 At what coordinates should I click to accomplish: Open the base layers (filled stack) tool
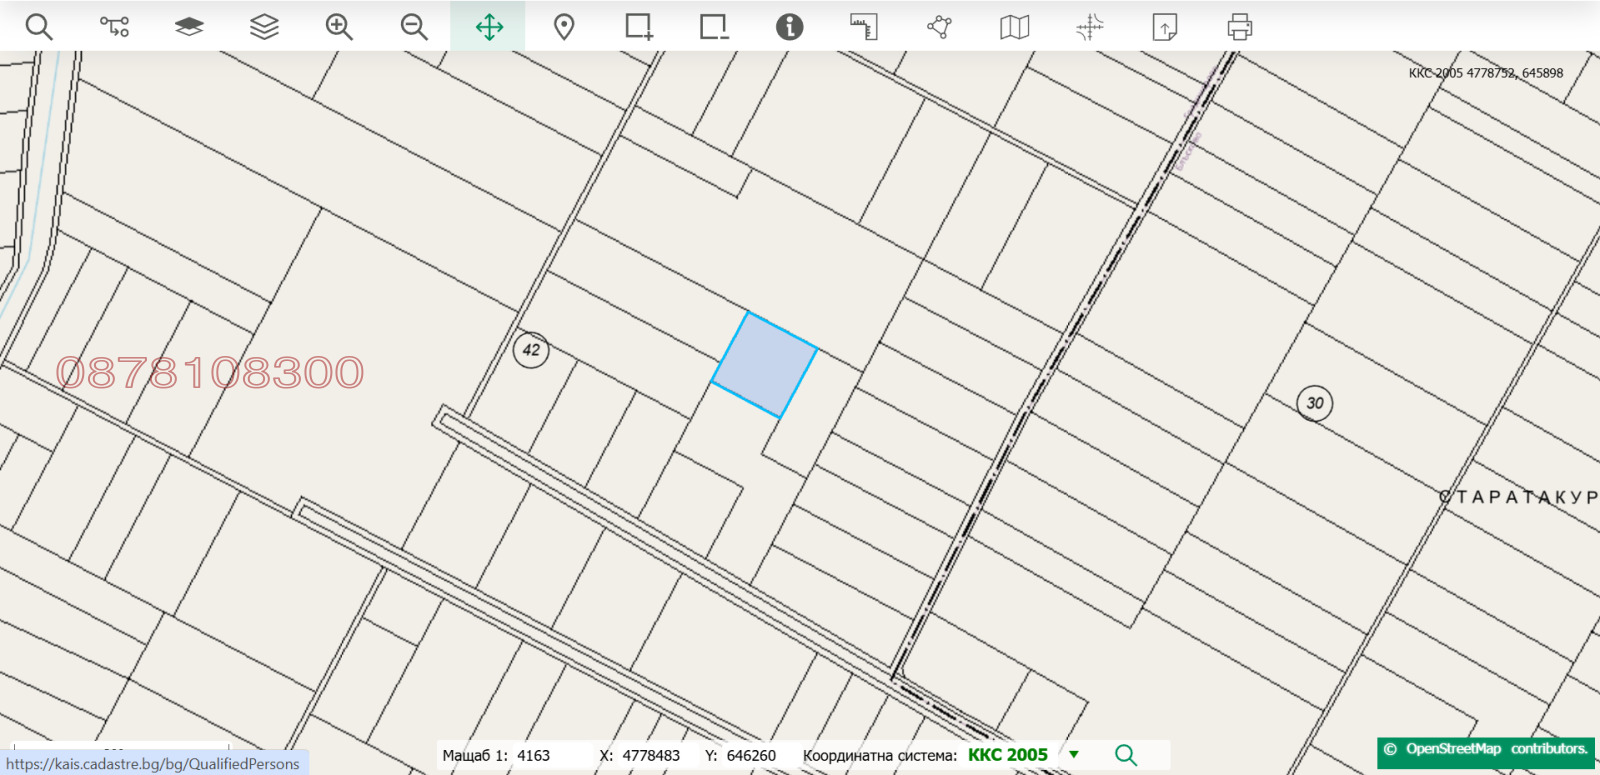pyautogui.click(x=189, y=27)
